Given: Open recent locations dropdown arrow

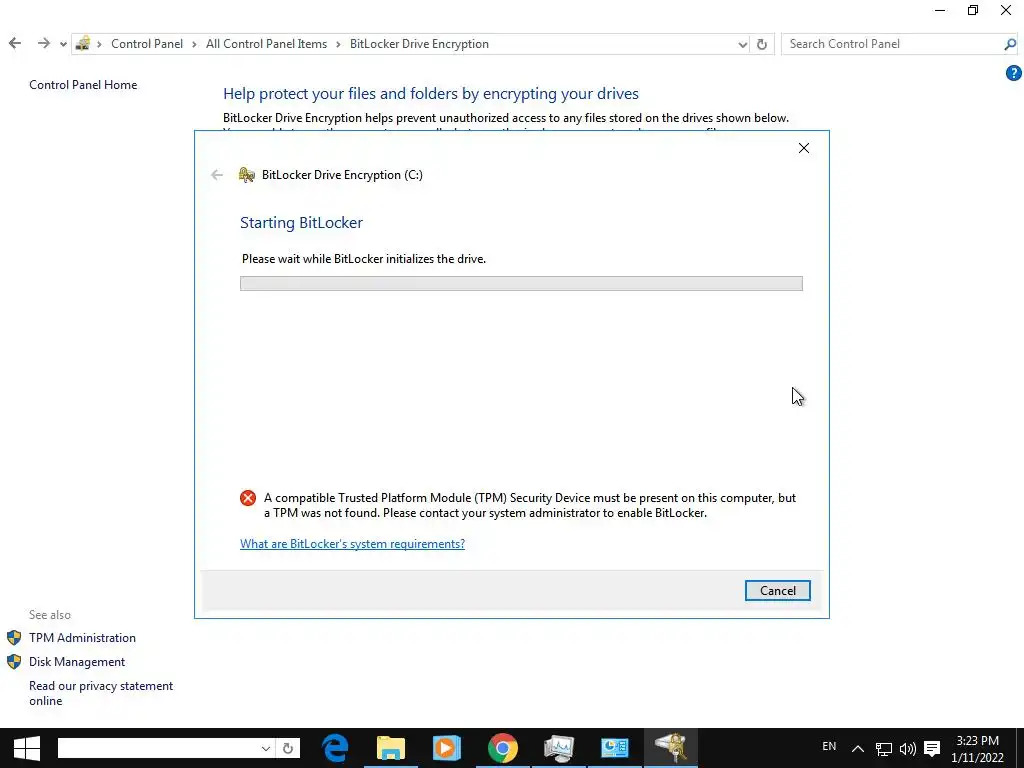Looking at the screenshot, I should point(63,44).
